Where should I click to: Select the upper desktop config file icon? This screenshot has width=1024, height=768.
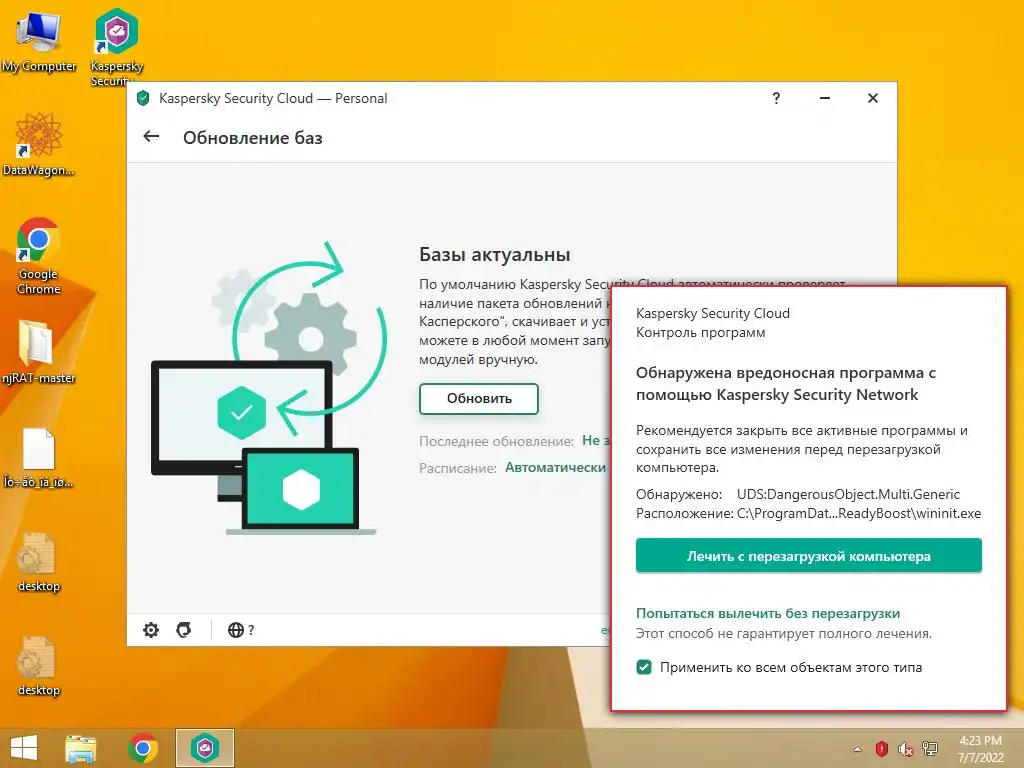pyautogui.click(x=39, y=562)
